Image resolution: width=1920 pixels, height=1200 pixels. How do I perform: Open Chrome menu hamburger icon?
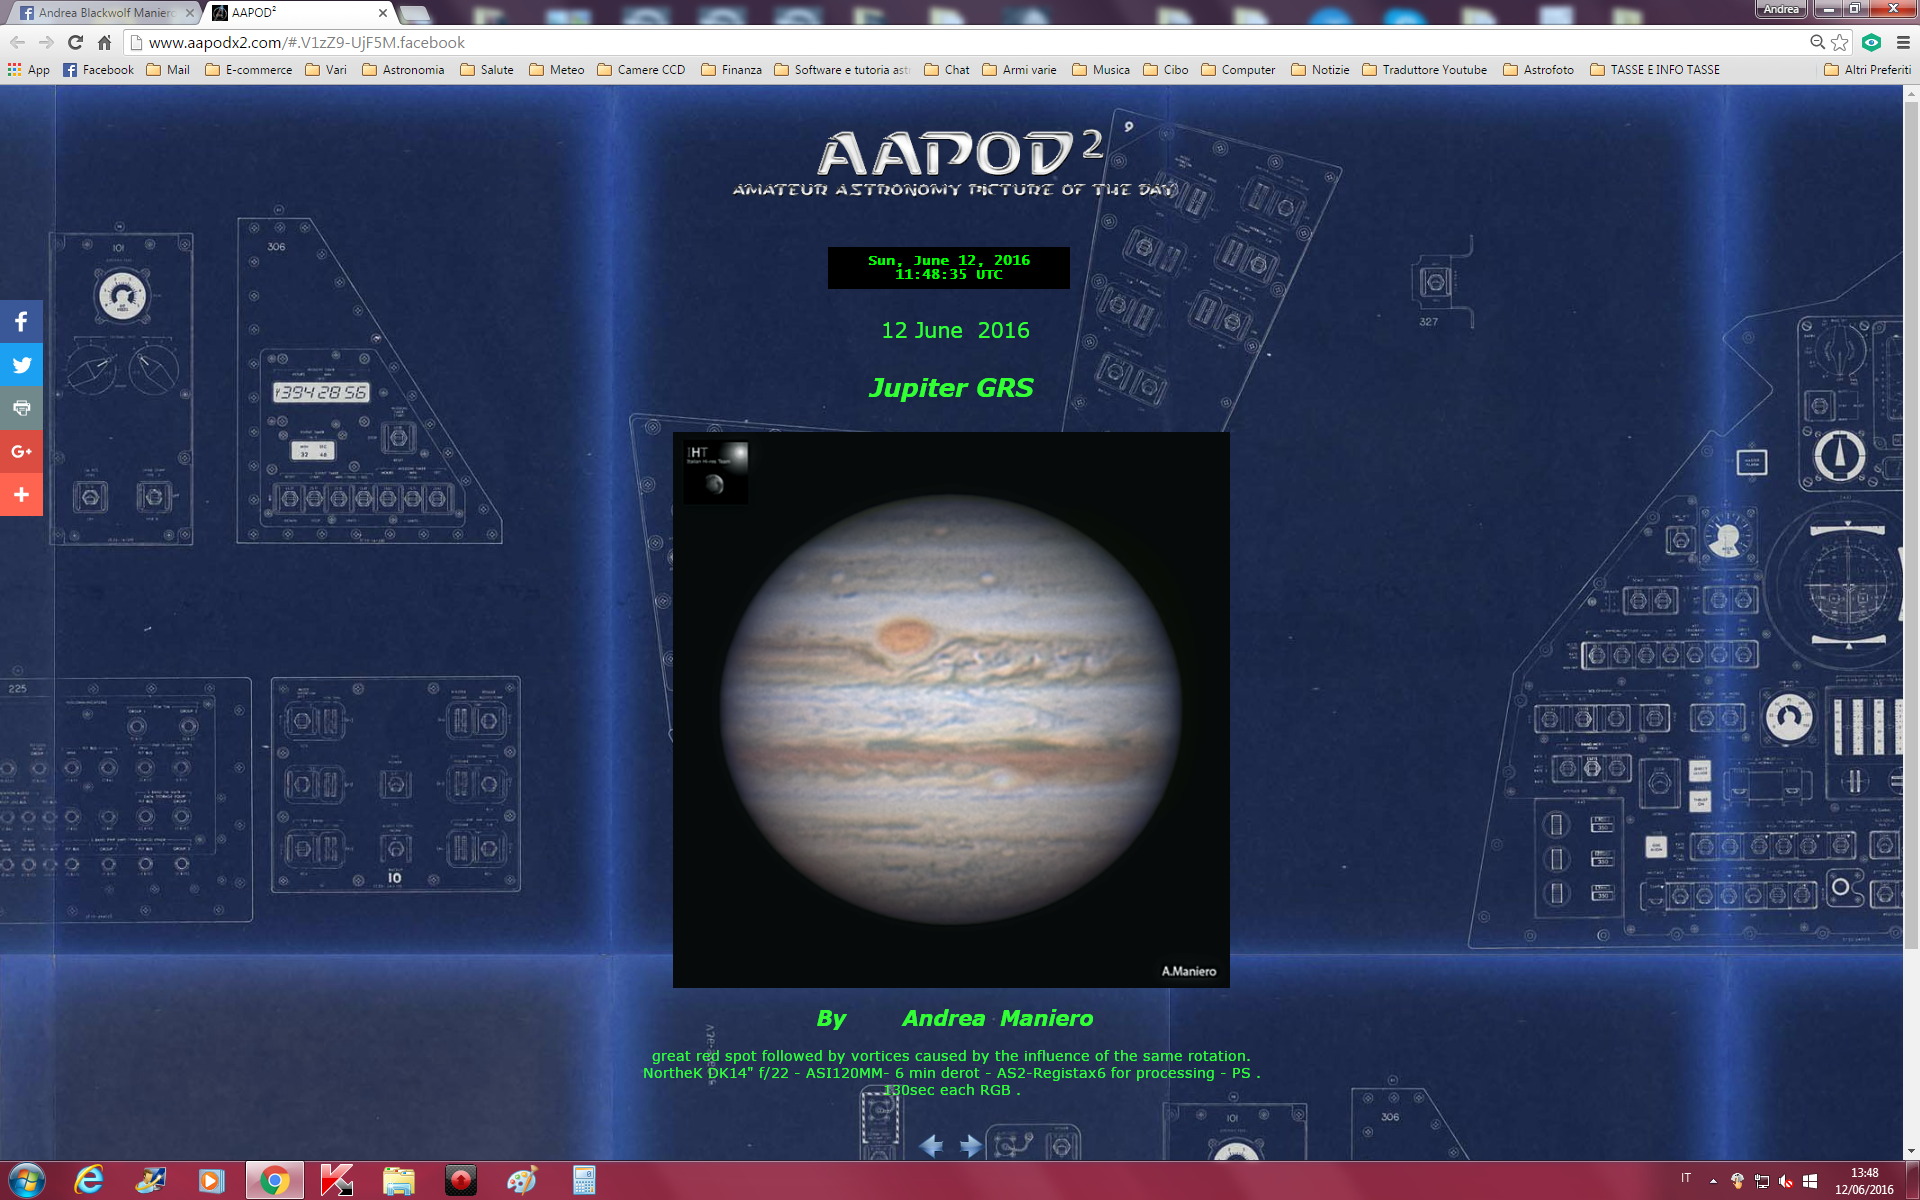pos(1903,42)
